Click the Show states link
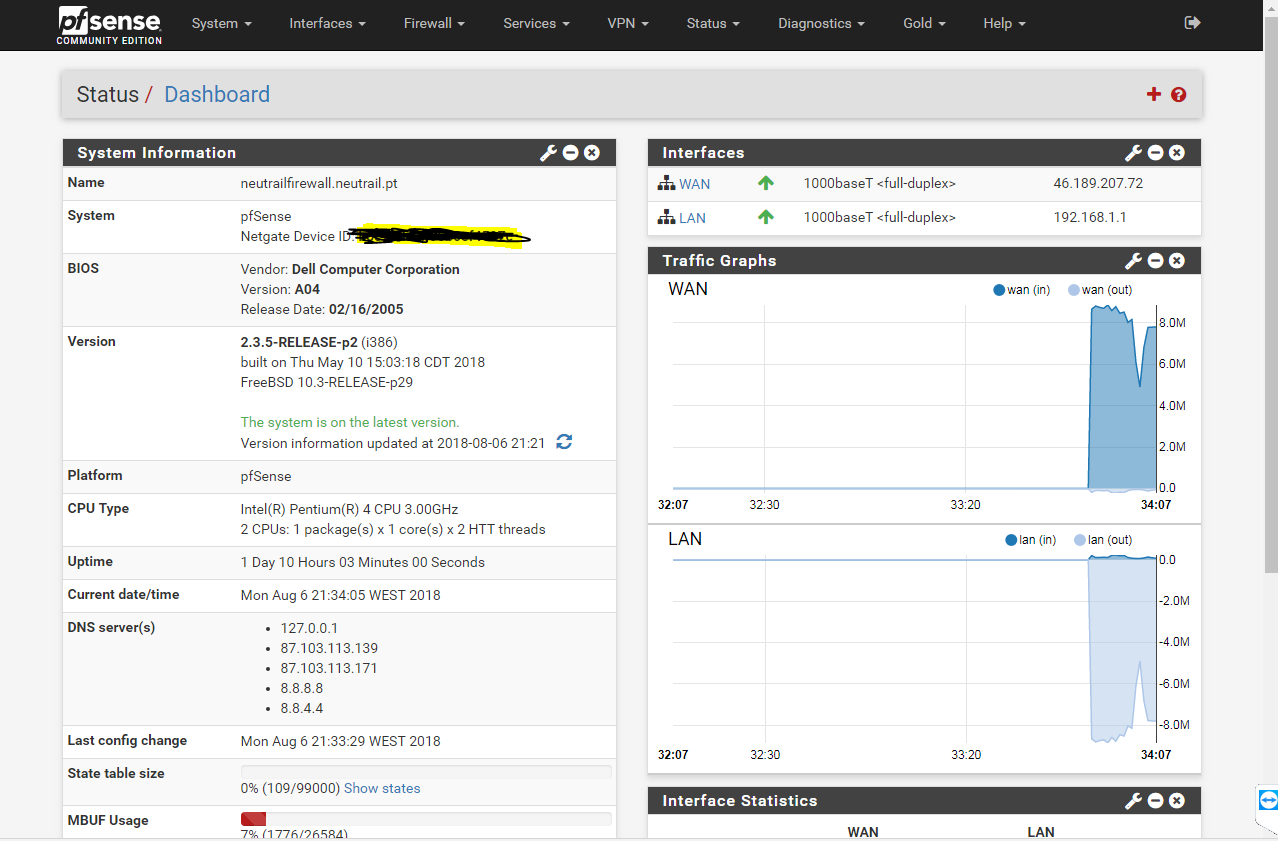Screen dimensions: 1278x841 click(x=382, y=788)
